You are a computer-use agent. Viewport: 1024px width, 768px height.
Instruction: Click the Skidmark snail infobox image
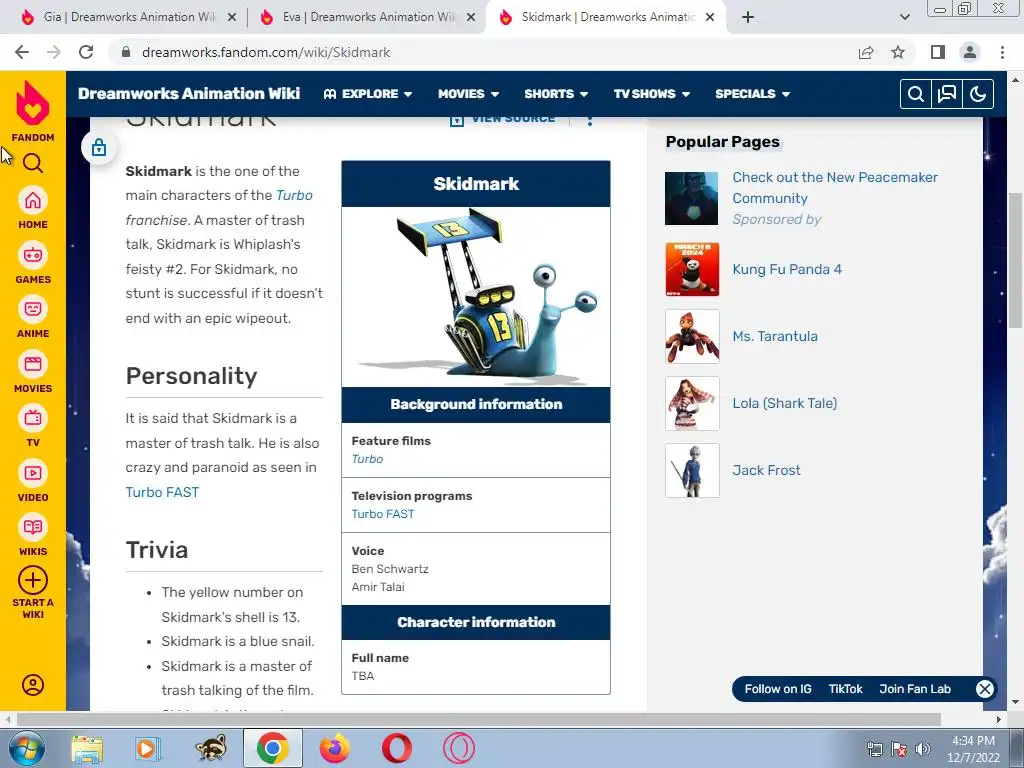pyautogui.click(x=476, y=297)
